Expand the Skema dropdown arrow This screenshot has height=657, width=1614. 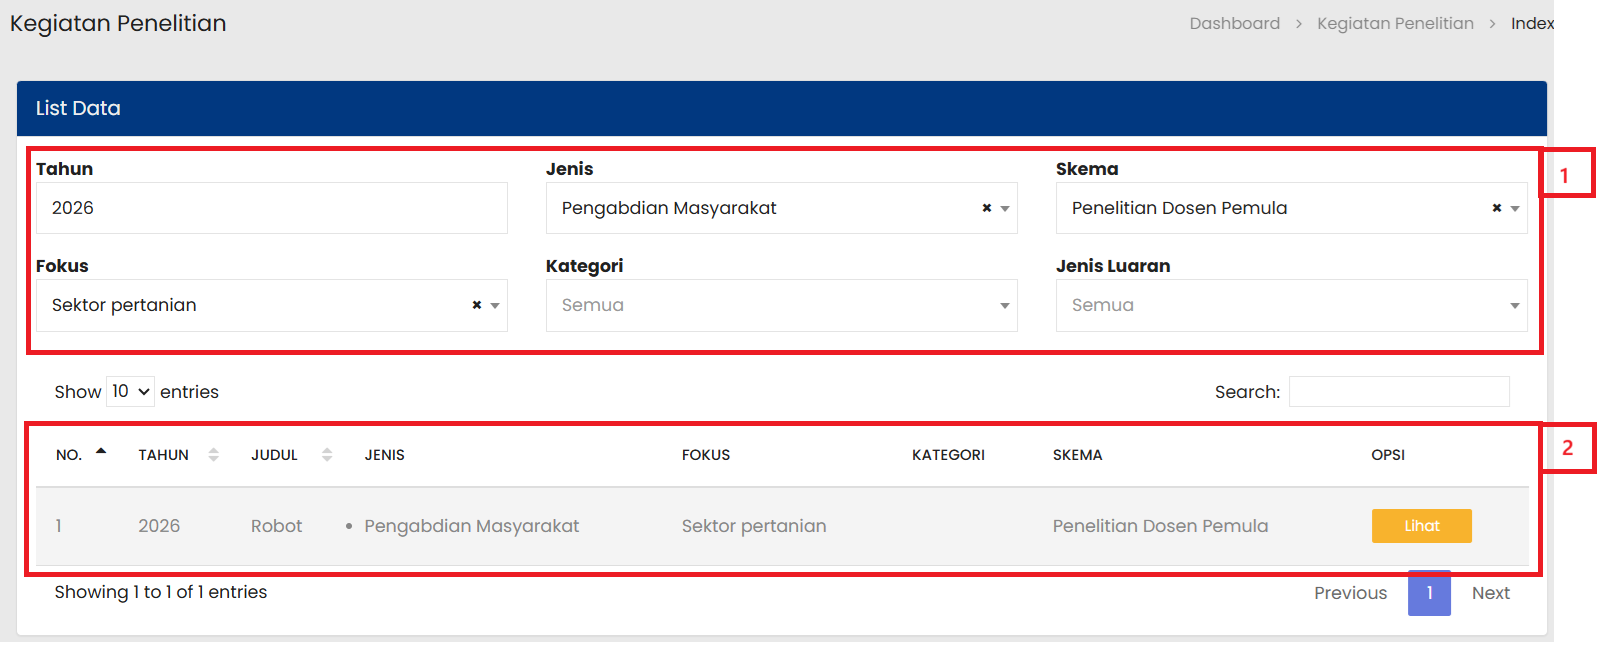click(x=1515, y=209)
